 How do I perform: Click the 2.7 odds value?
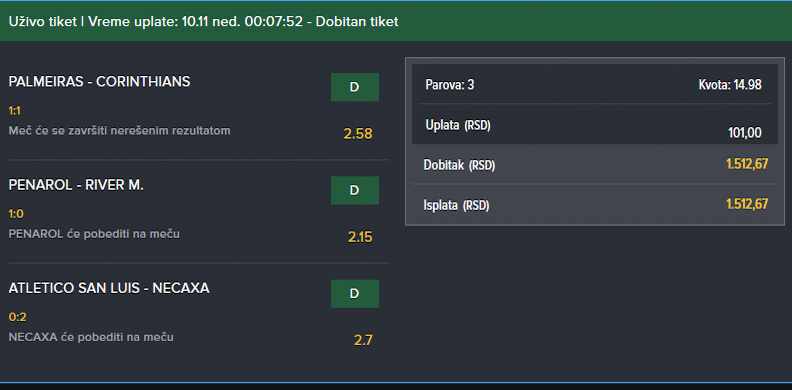point(363,340)
